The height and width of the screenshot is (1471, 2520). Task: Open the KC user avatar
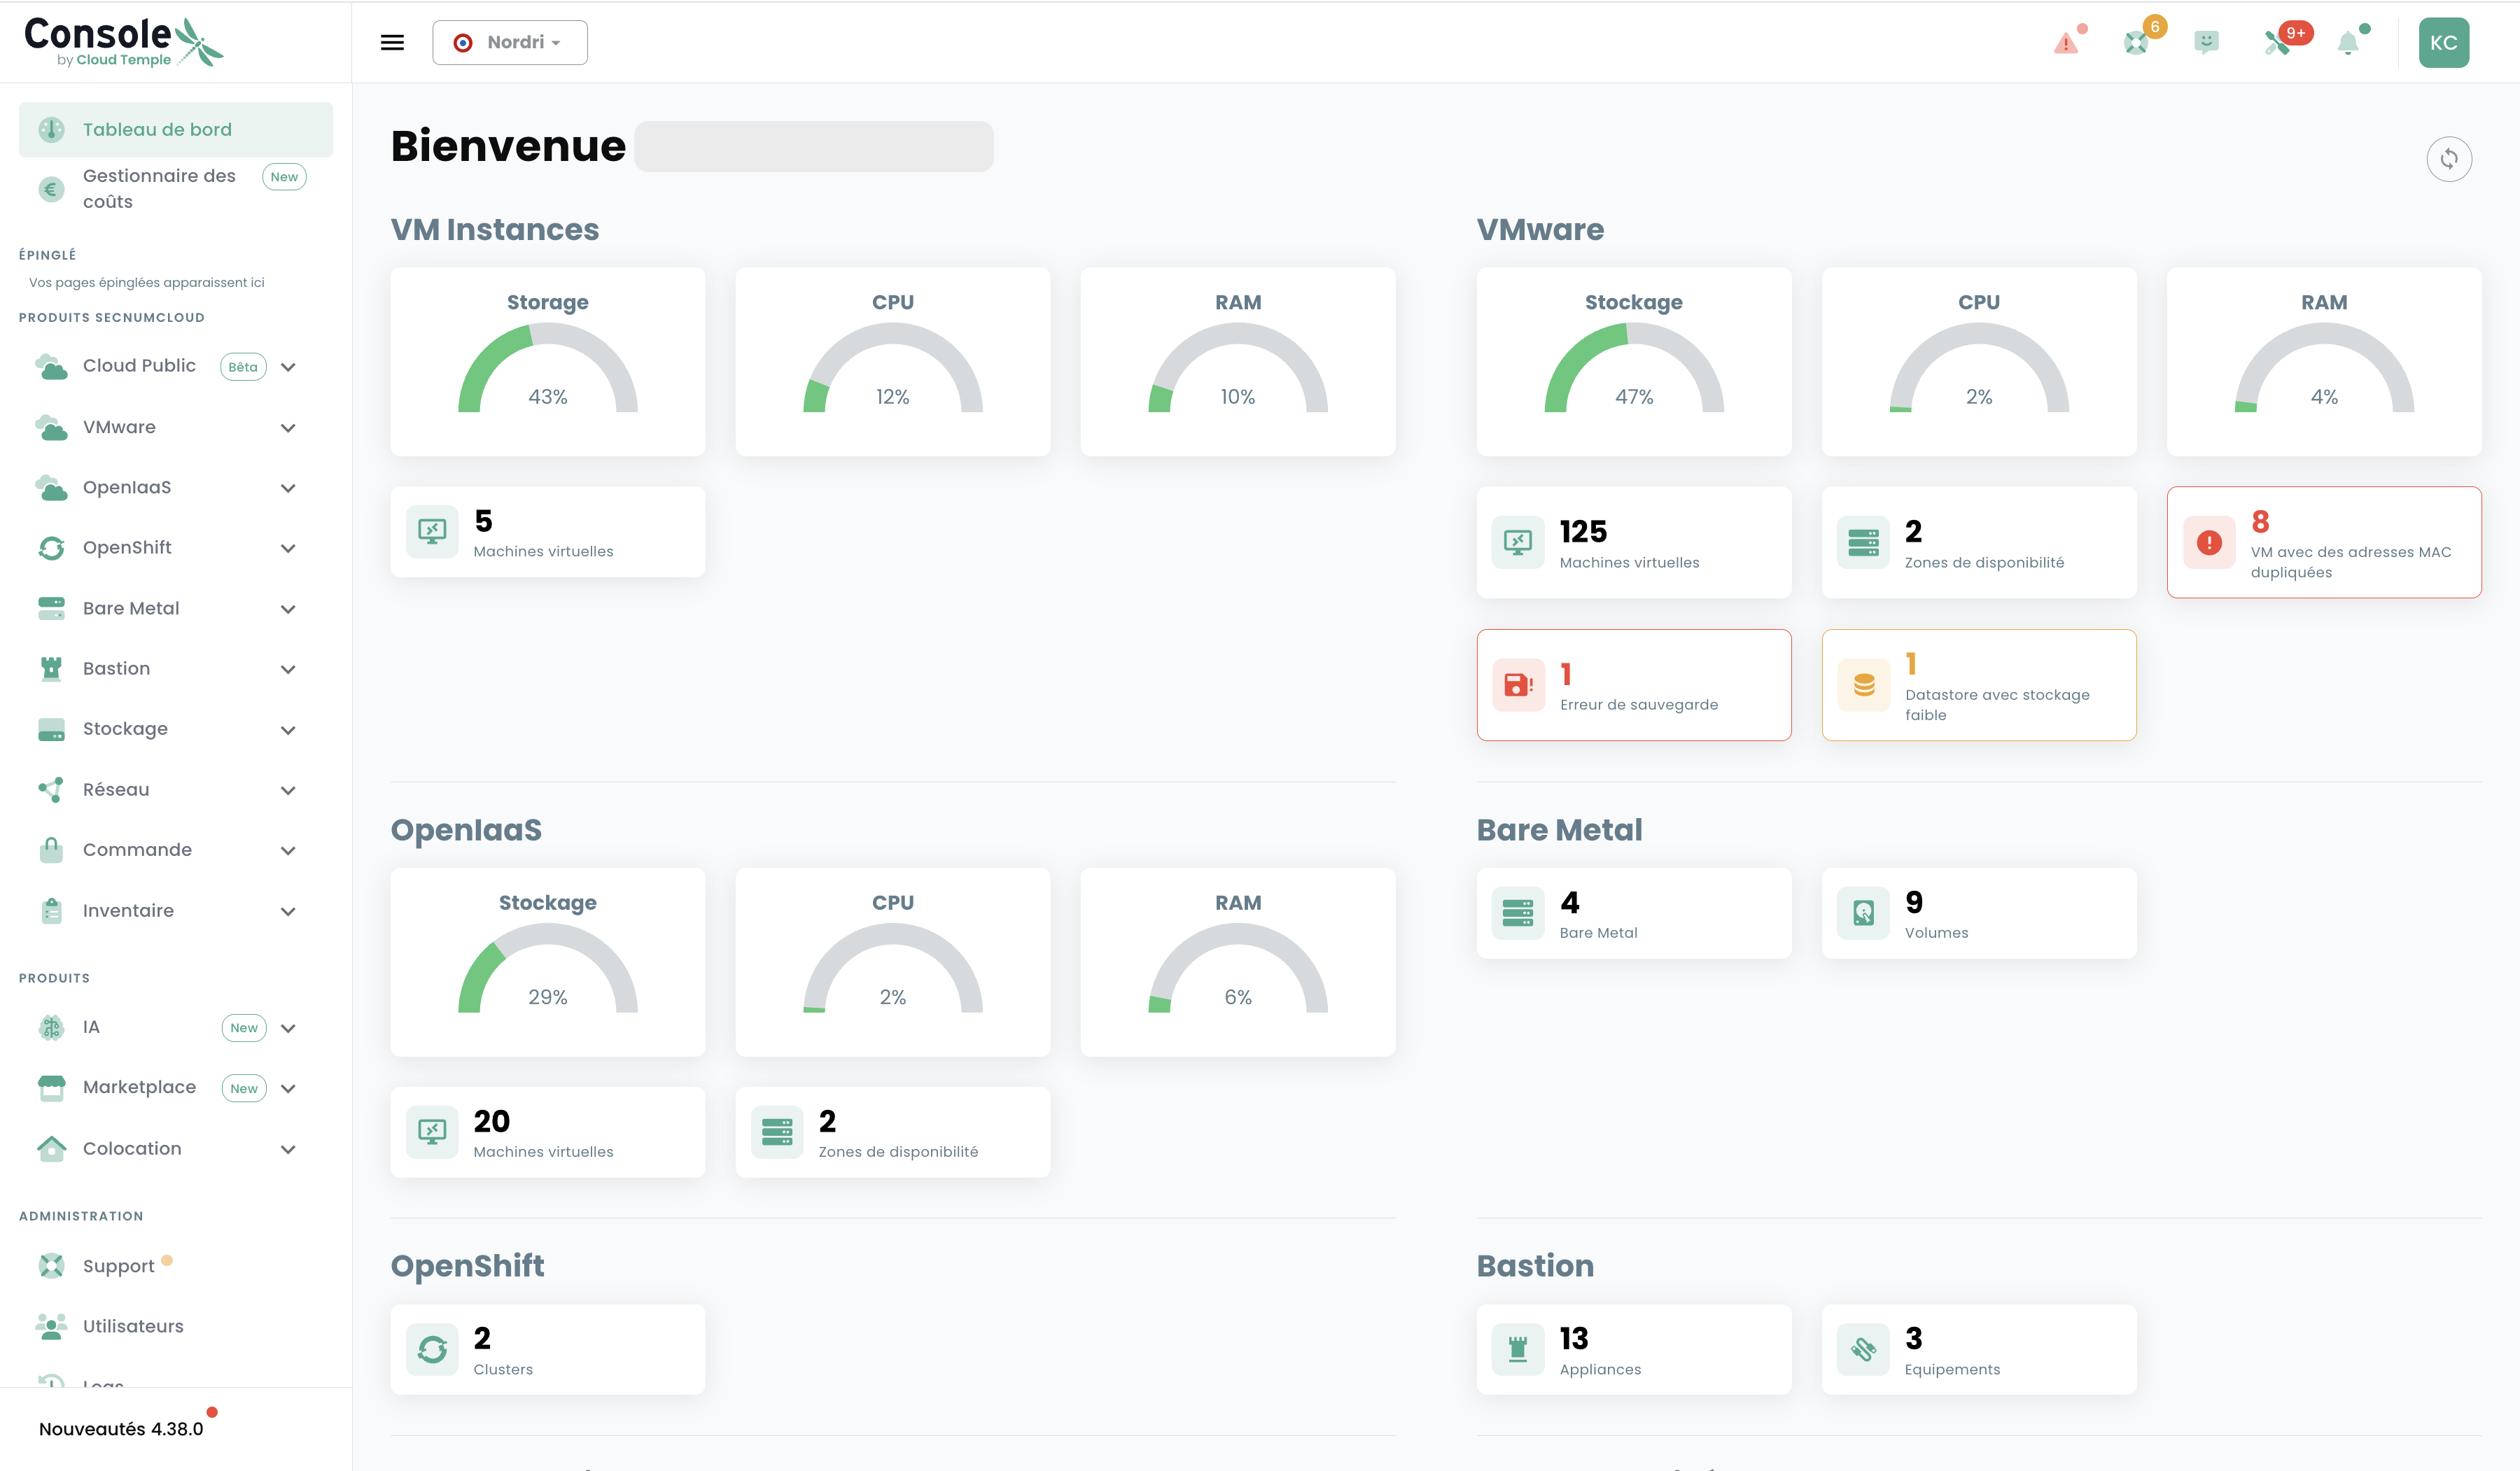(x=2443, y=43)
